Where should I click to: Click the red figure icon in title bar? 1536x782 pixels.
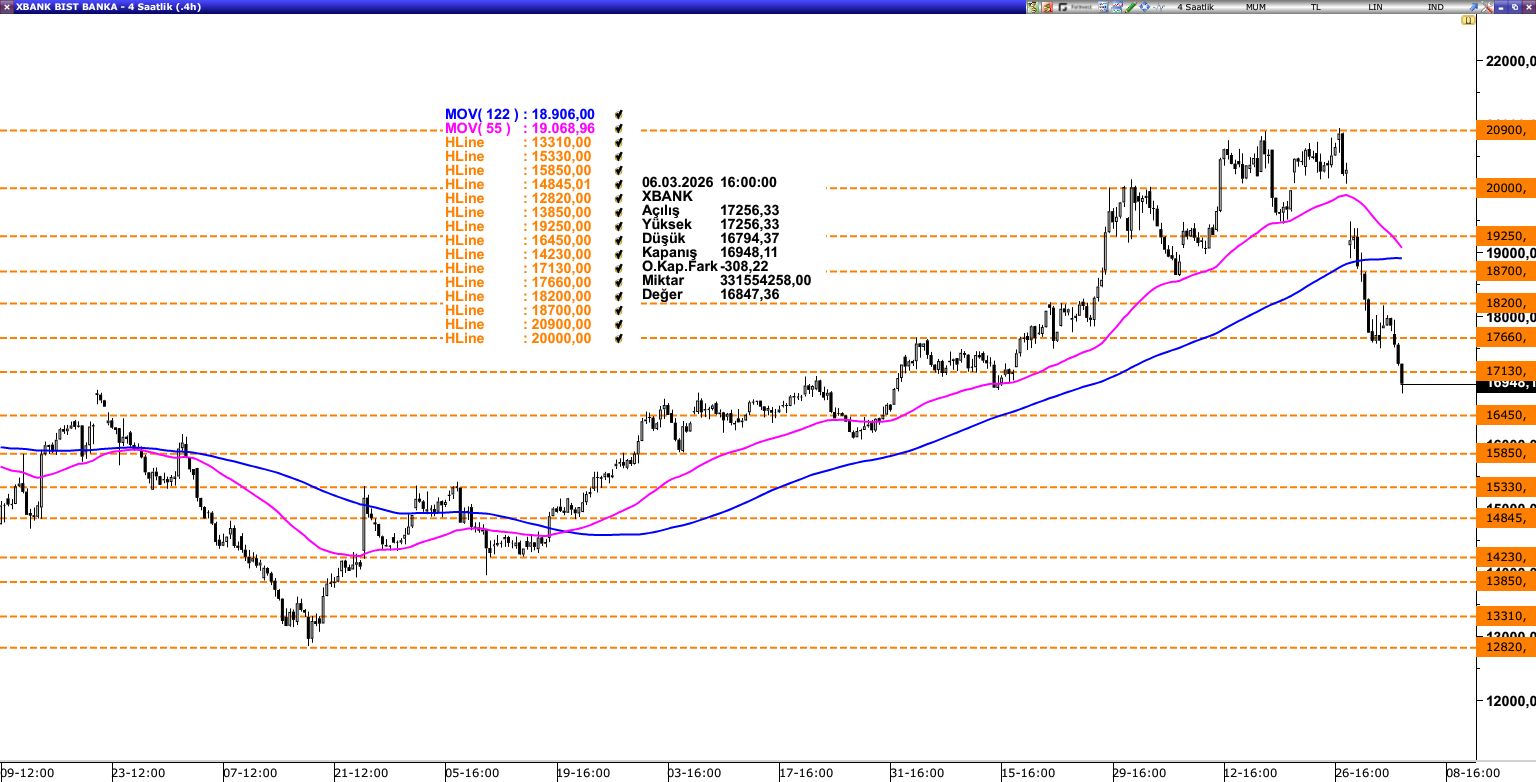pos(1048,7)
